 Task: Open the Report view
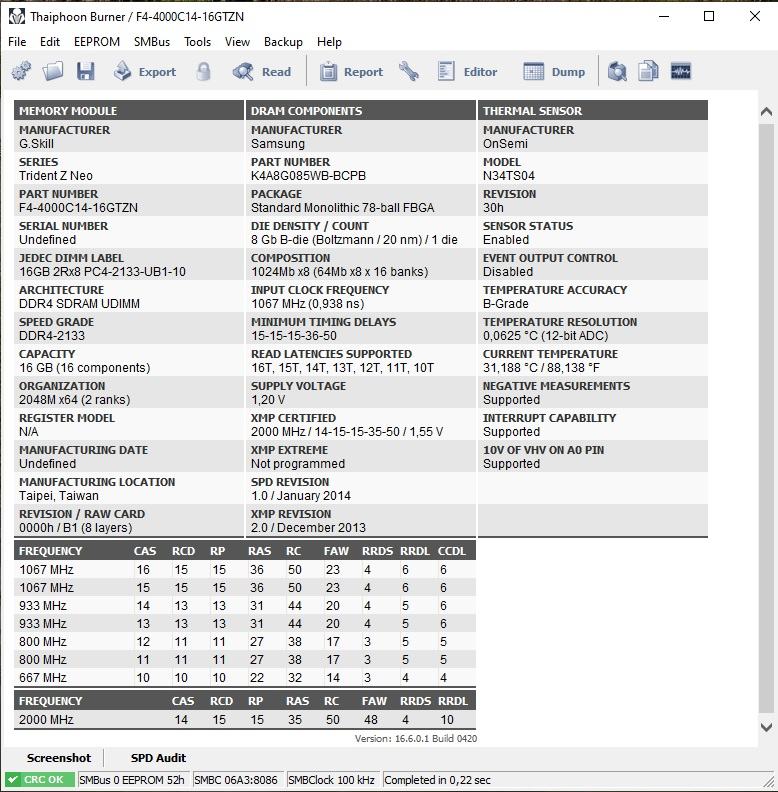pyautogui.click(x=351, y=72)
